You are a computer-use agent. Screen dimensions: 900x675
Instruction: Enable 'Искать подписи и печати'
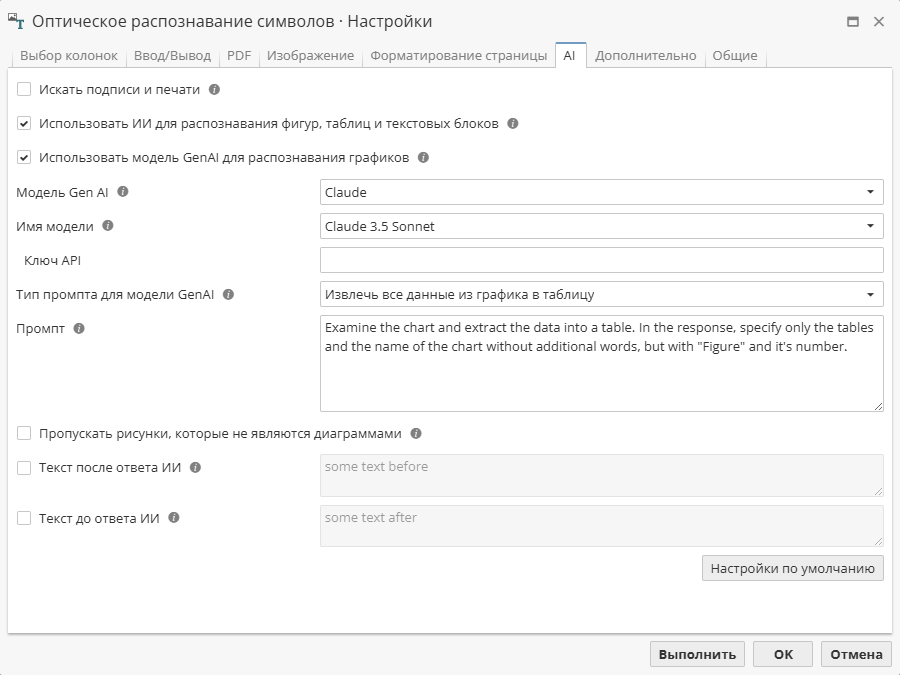pos(24,90)
